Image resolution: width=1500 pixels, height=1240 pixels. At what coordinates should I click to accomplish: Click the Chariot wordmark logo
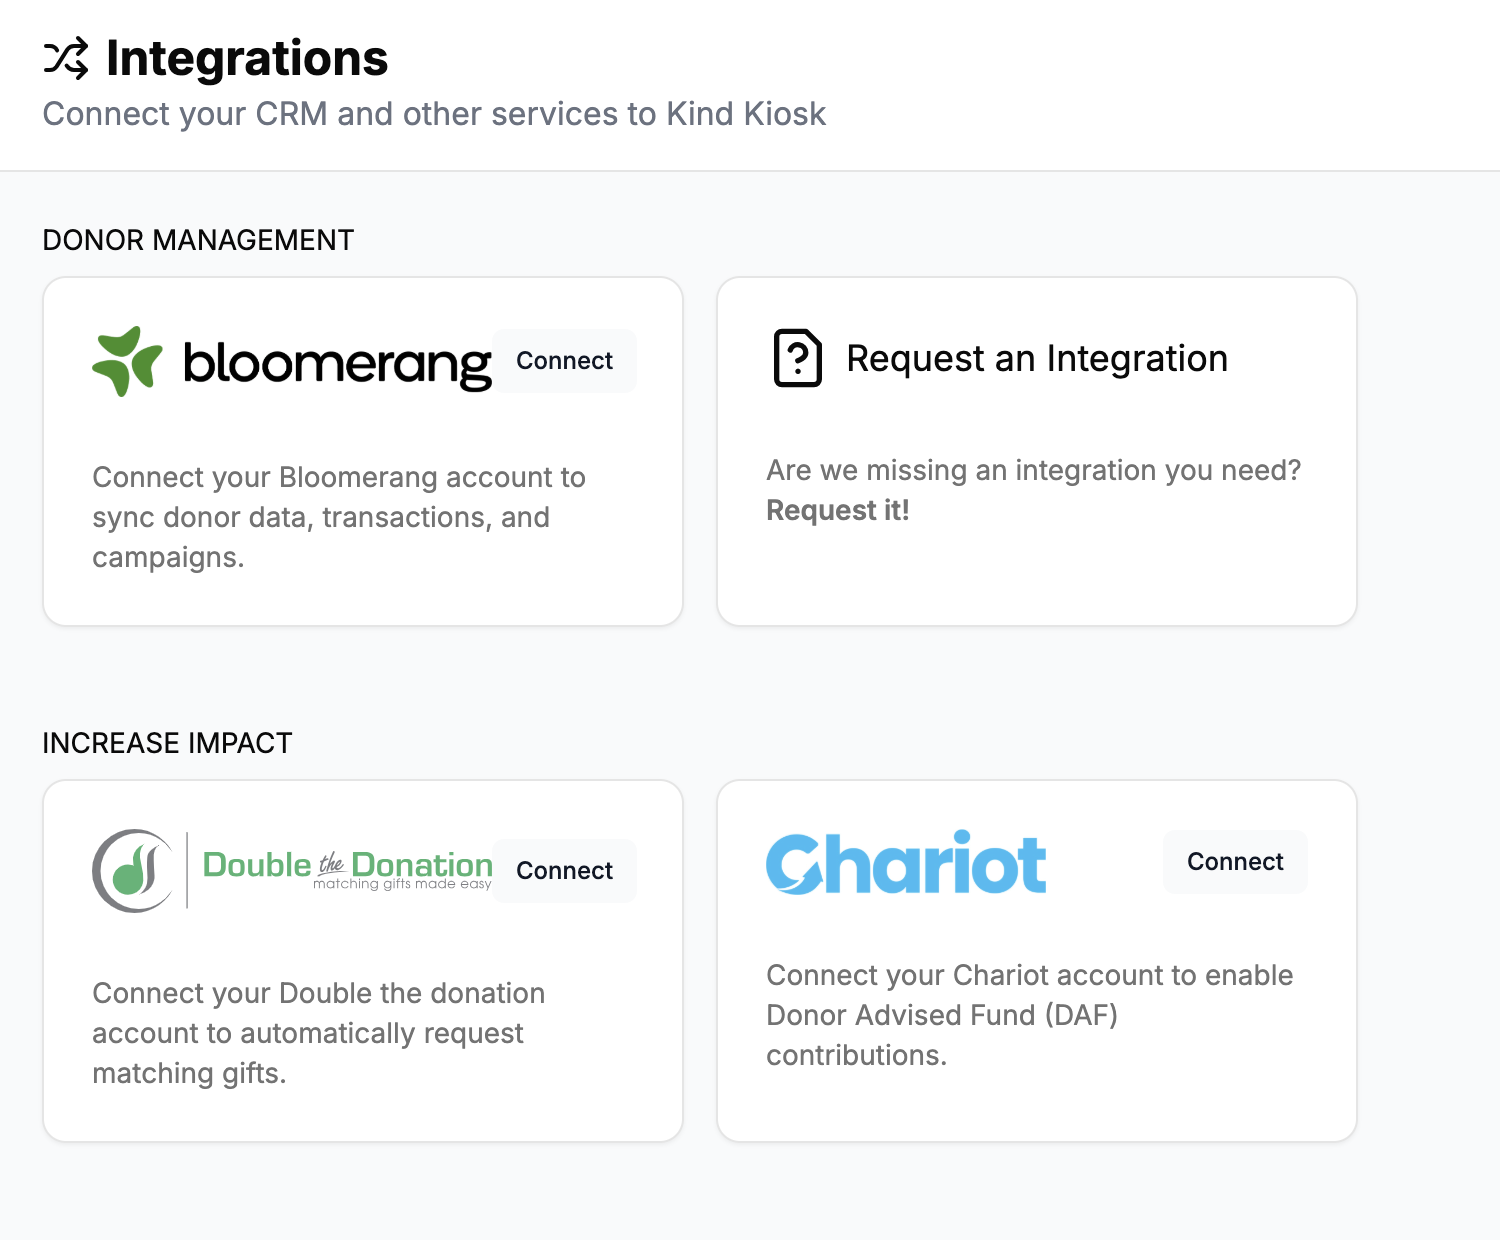click(905, 862)
